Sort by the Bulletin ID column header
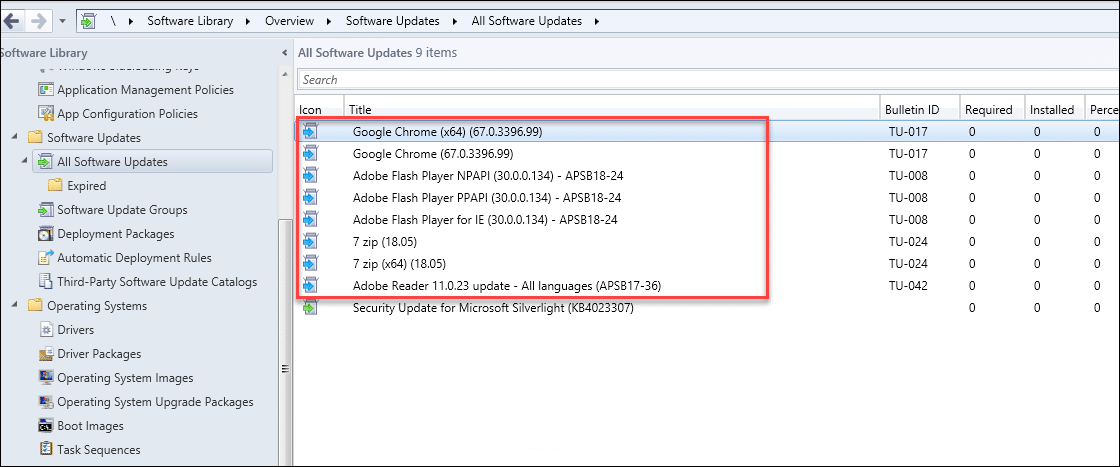This screenshot has width=1120, height=467. tap(919, 109)
